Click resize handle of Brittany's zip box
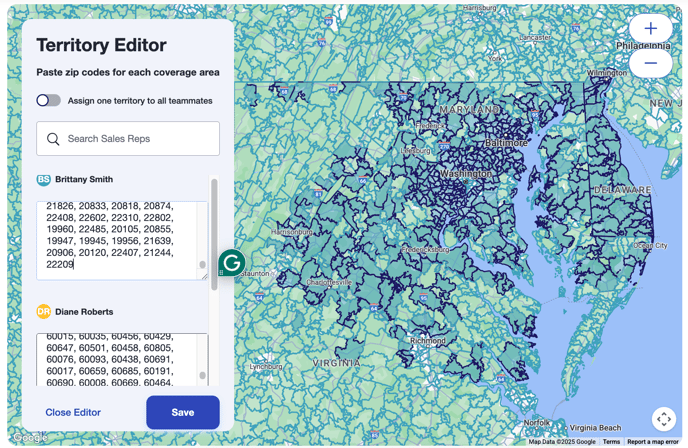 pos(203,275)
